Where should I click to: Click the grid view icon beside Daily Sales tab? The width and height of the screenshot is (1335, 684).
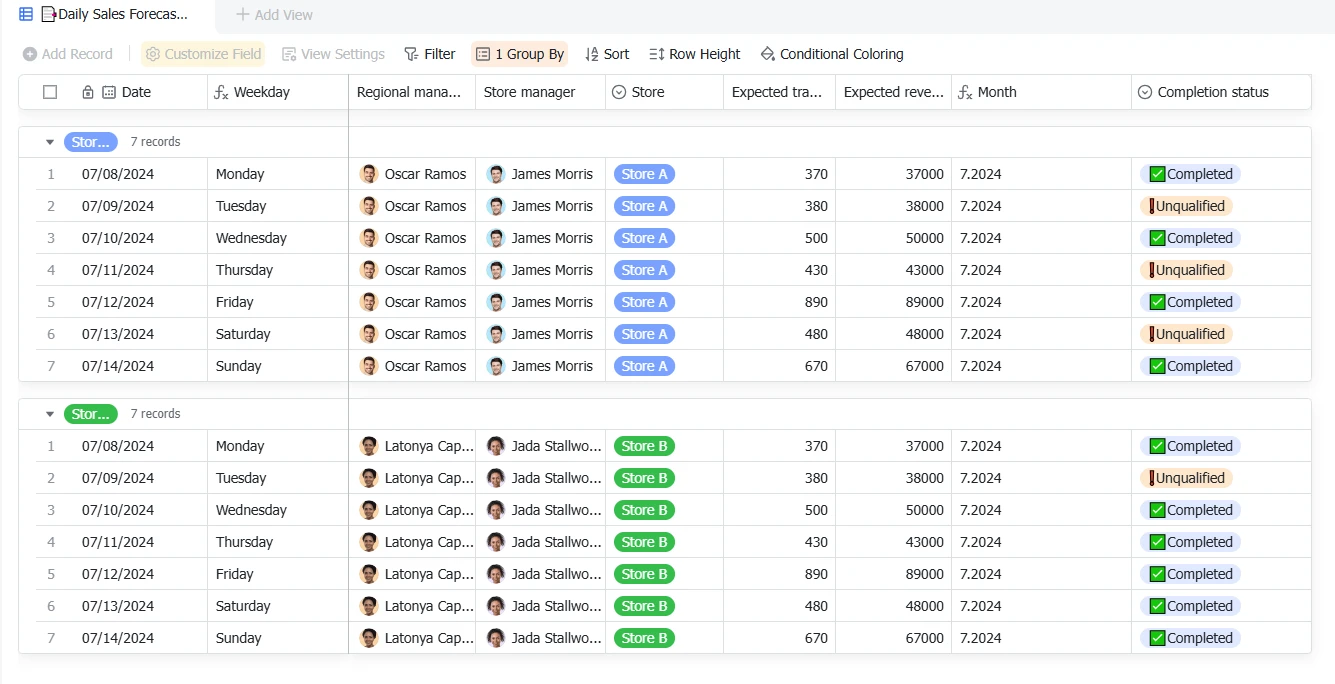click(x=26, y=14)
